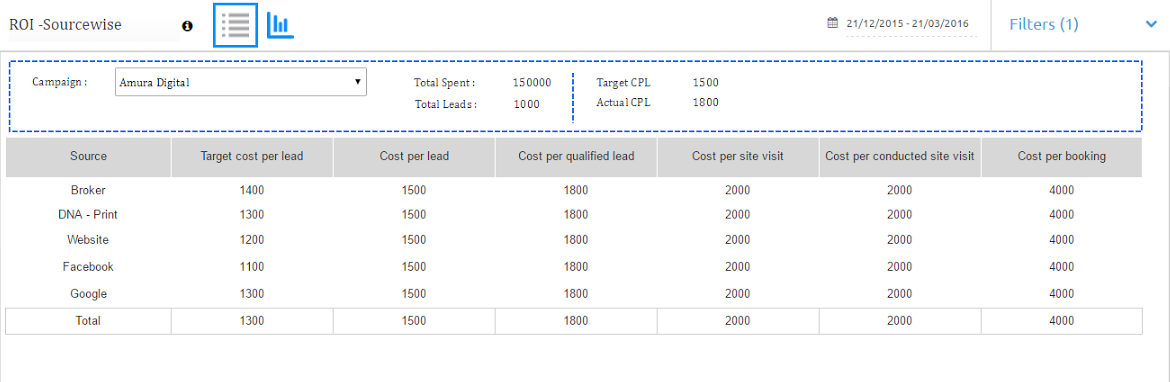This screenshot has width=1170, height=382.
Task: Click the Cost per lead column header
Action: [x=414, y=157]
